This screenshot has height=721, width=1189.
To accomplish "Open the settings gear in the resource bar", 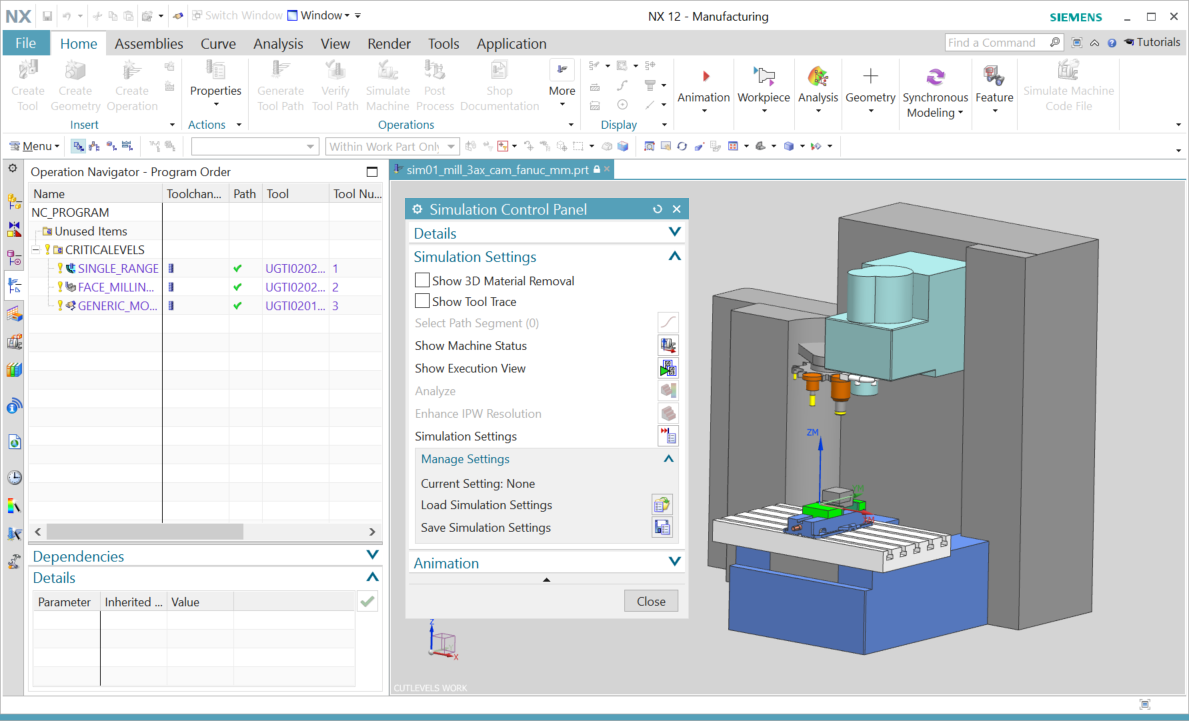I will pyautogui.click(x=13, y=168).
